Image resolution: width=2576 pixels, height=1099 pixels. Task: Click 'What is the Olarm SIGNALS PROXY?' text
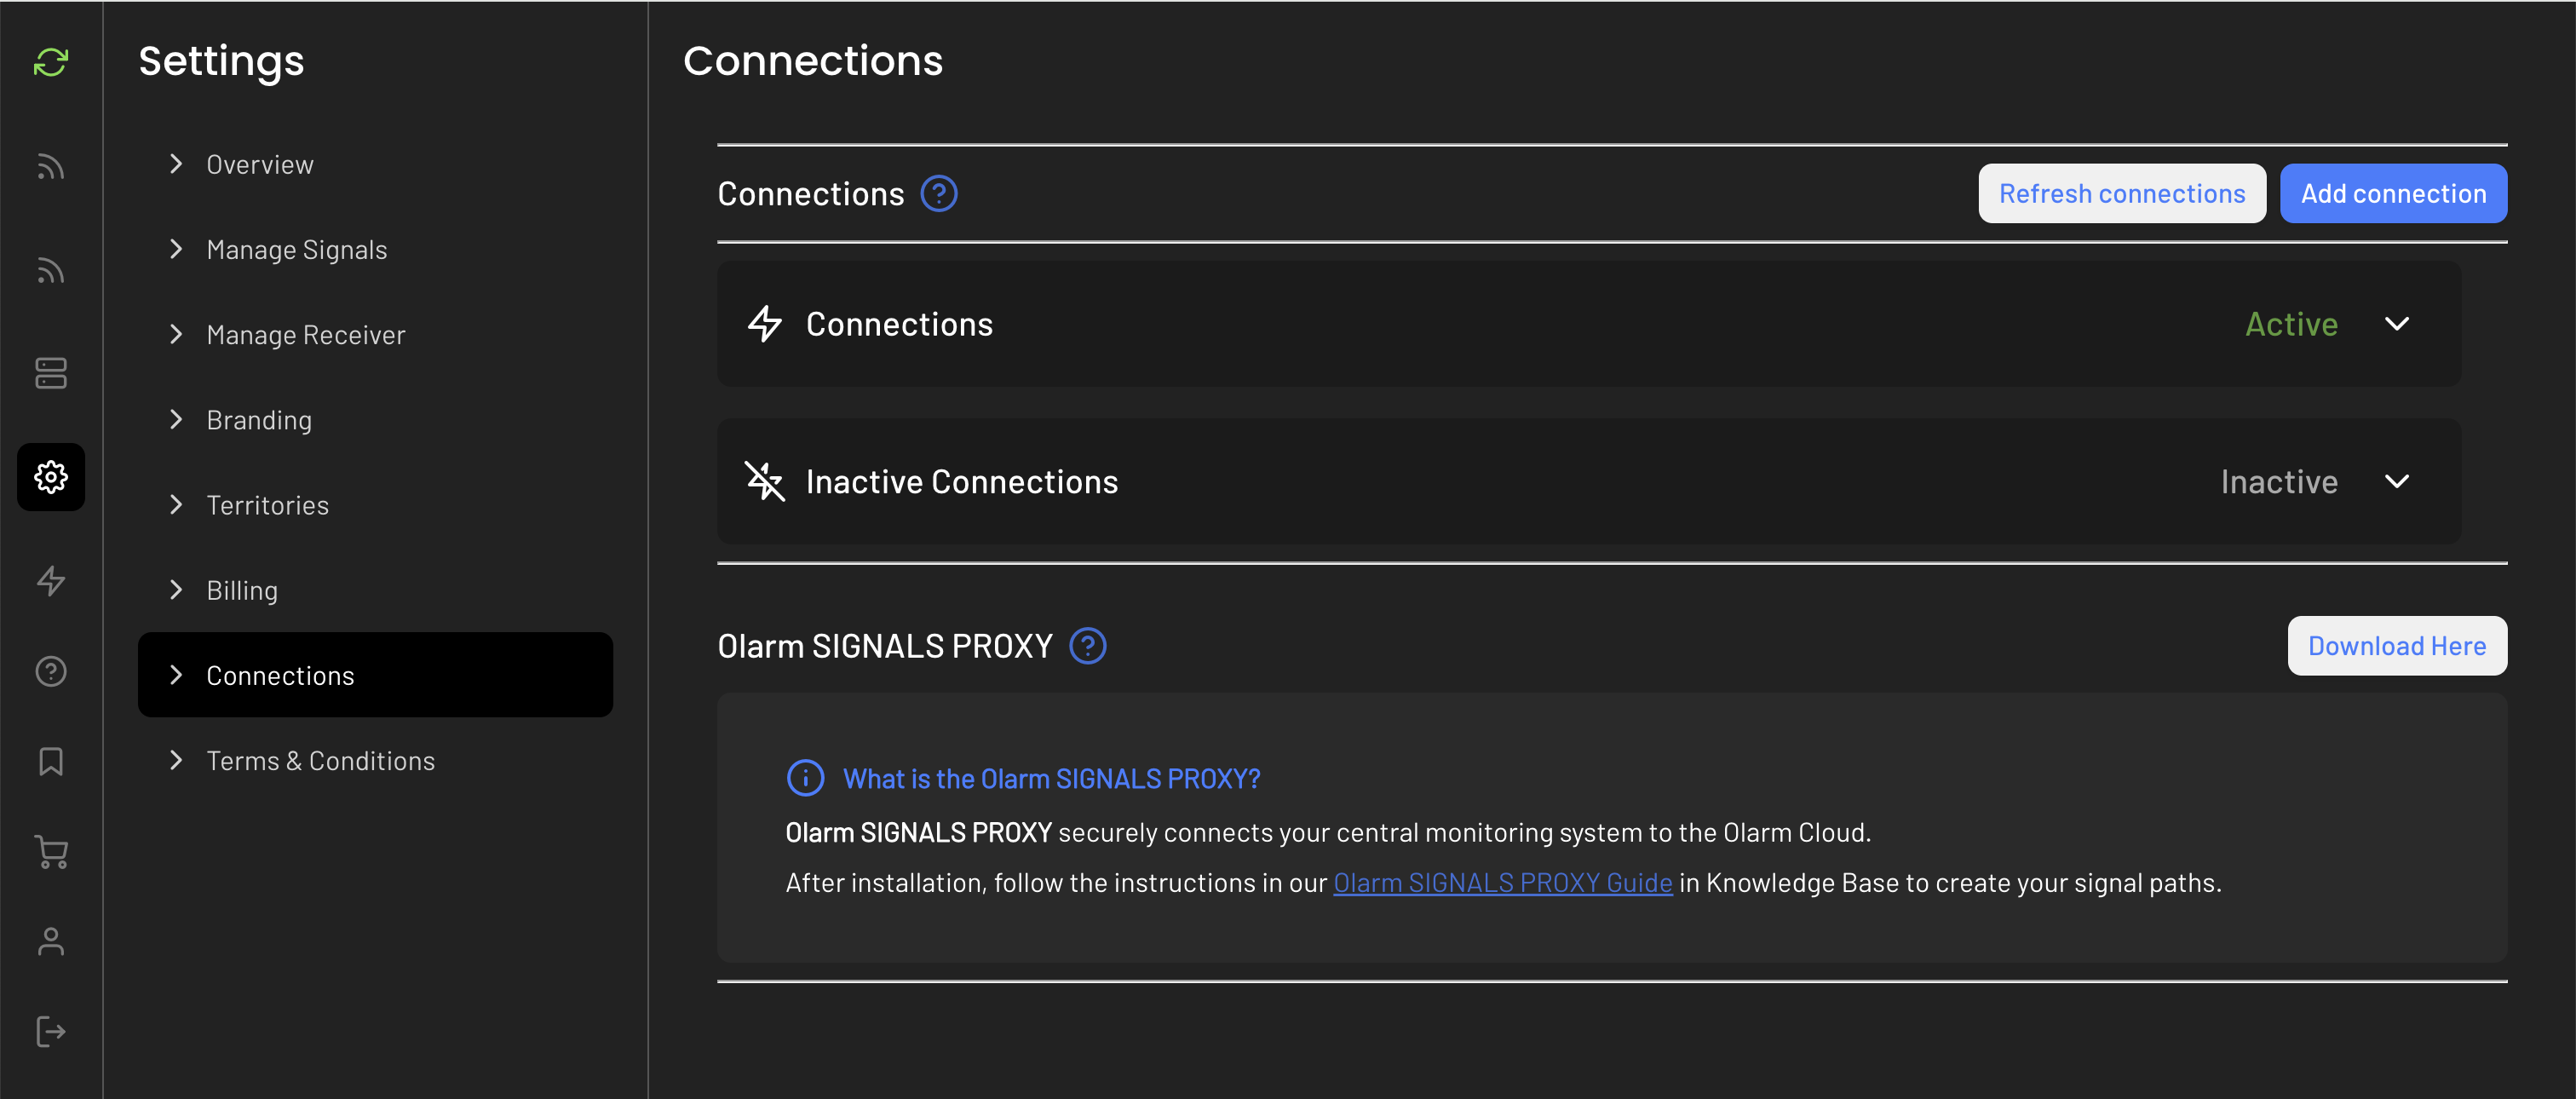point(1051,779)
